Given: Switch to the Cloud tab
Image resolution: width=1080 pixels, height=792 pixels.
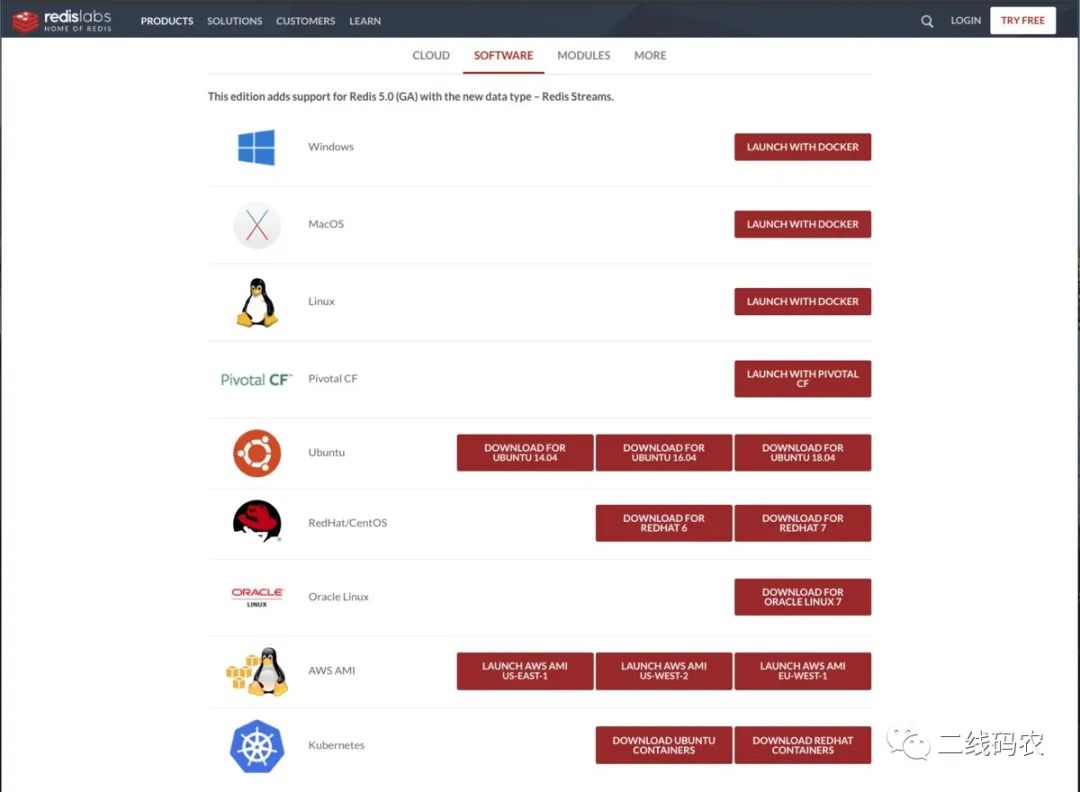Looking at the screenshot, I should click(430, 55).
